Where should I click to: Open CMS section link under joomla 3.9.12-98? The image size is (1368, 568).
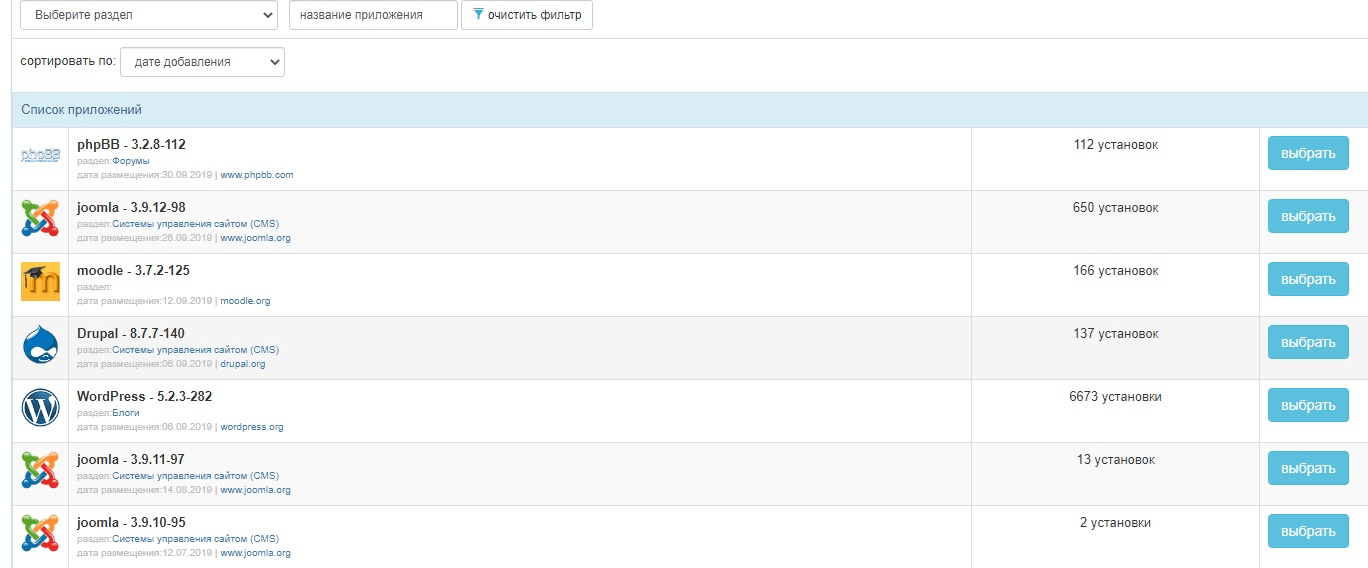196,224
